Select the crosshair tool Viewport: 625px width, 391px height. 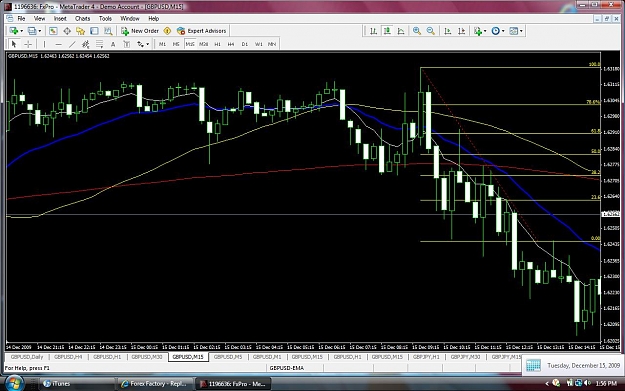28,44
